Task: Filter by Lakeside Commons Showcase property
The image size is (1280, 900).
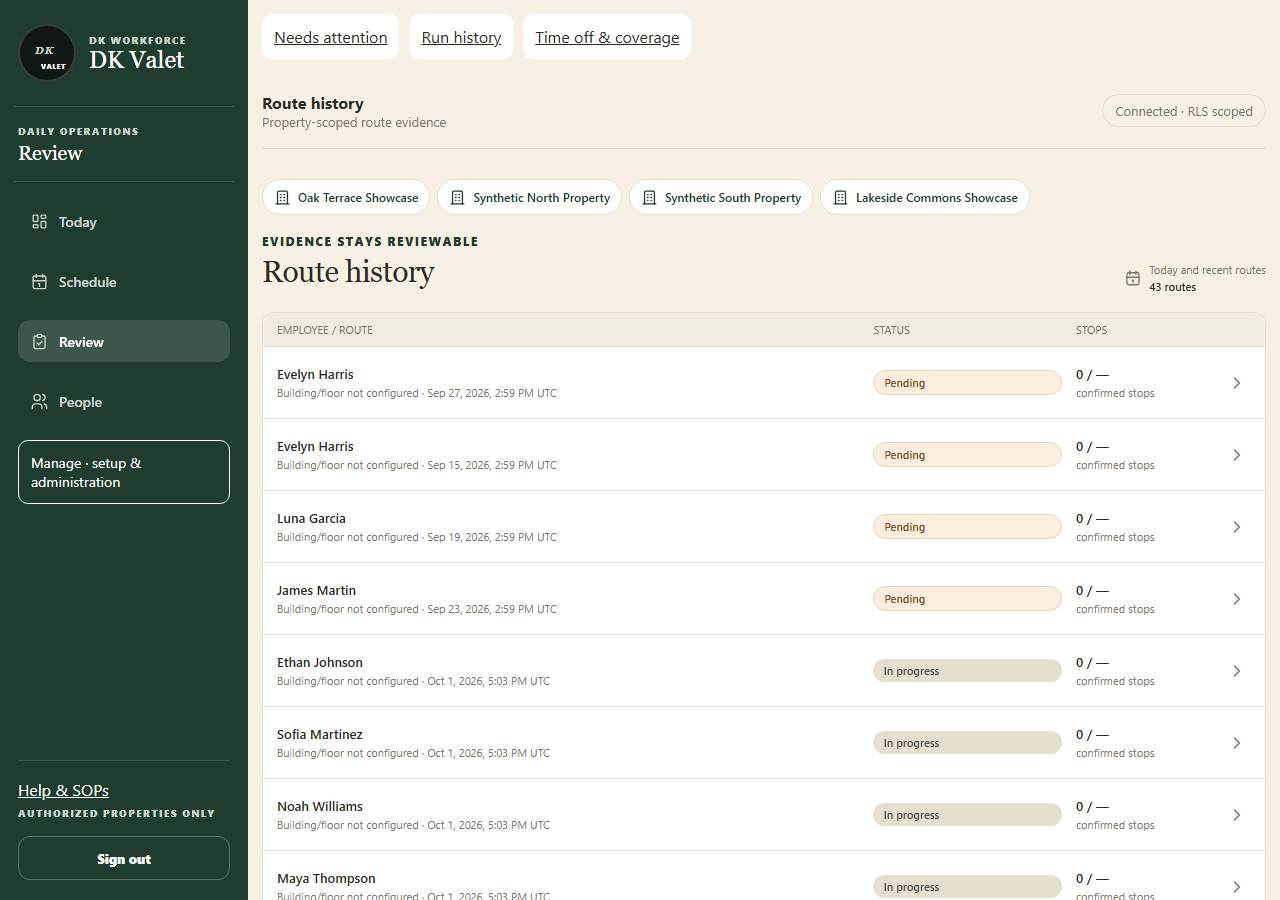Action: 925,197
